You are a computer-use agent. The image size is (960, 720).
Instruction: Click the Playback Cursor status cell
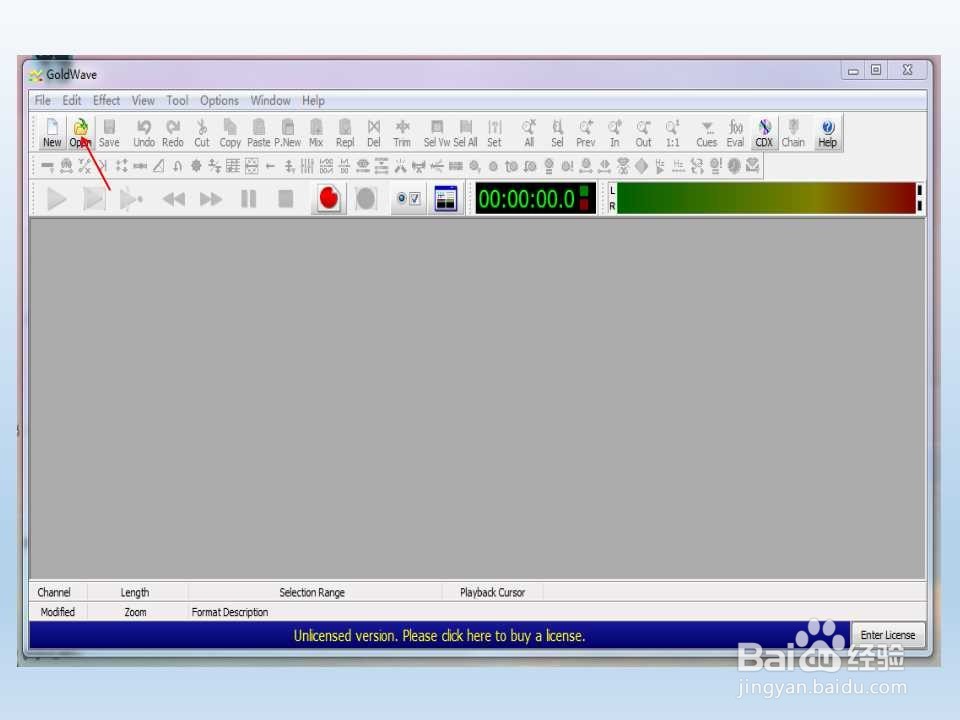pos(492,592)
